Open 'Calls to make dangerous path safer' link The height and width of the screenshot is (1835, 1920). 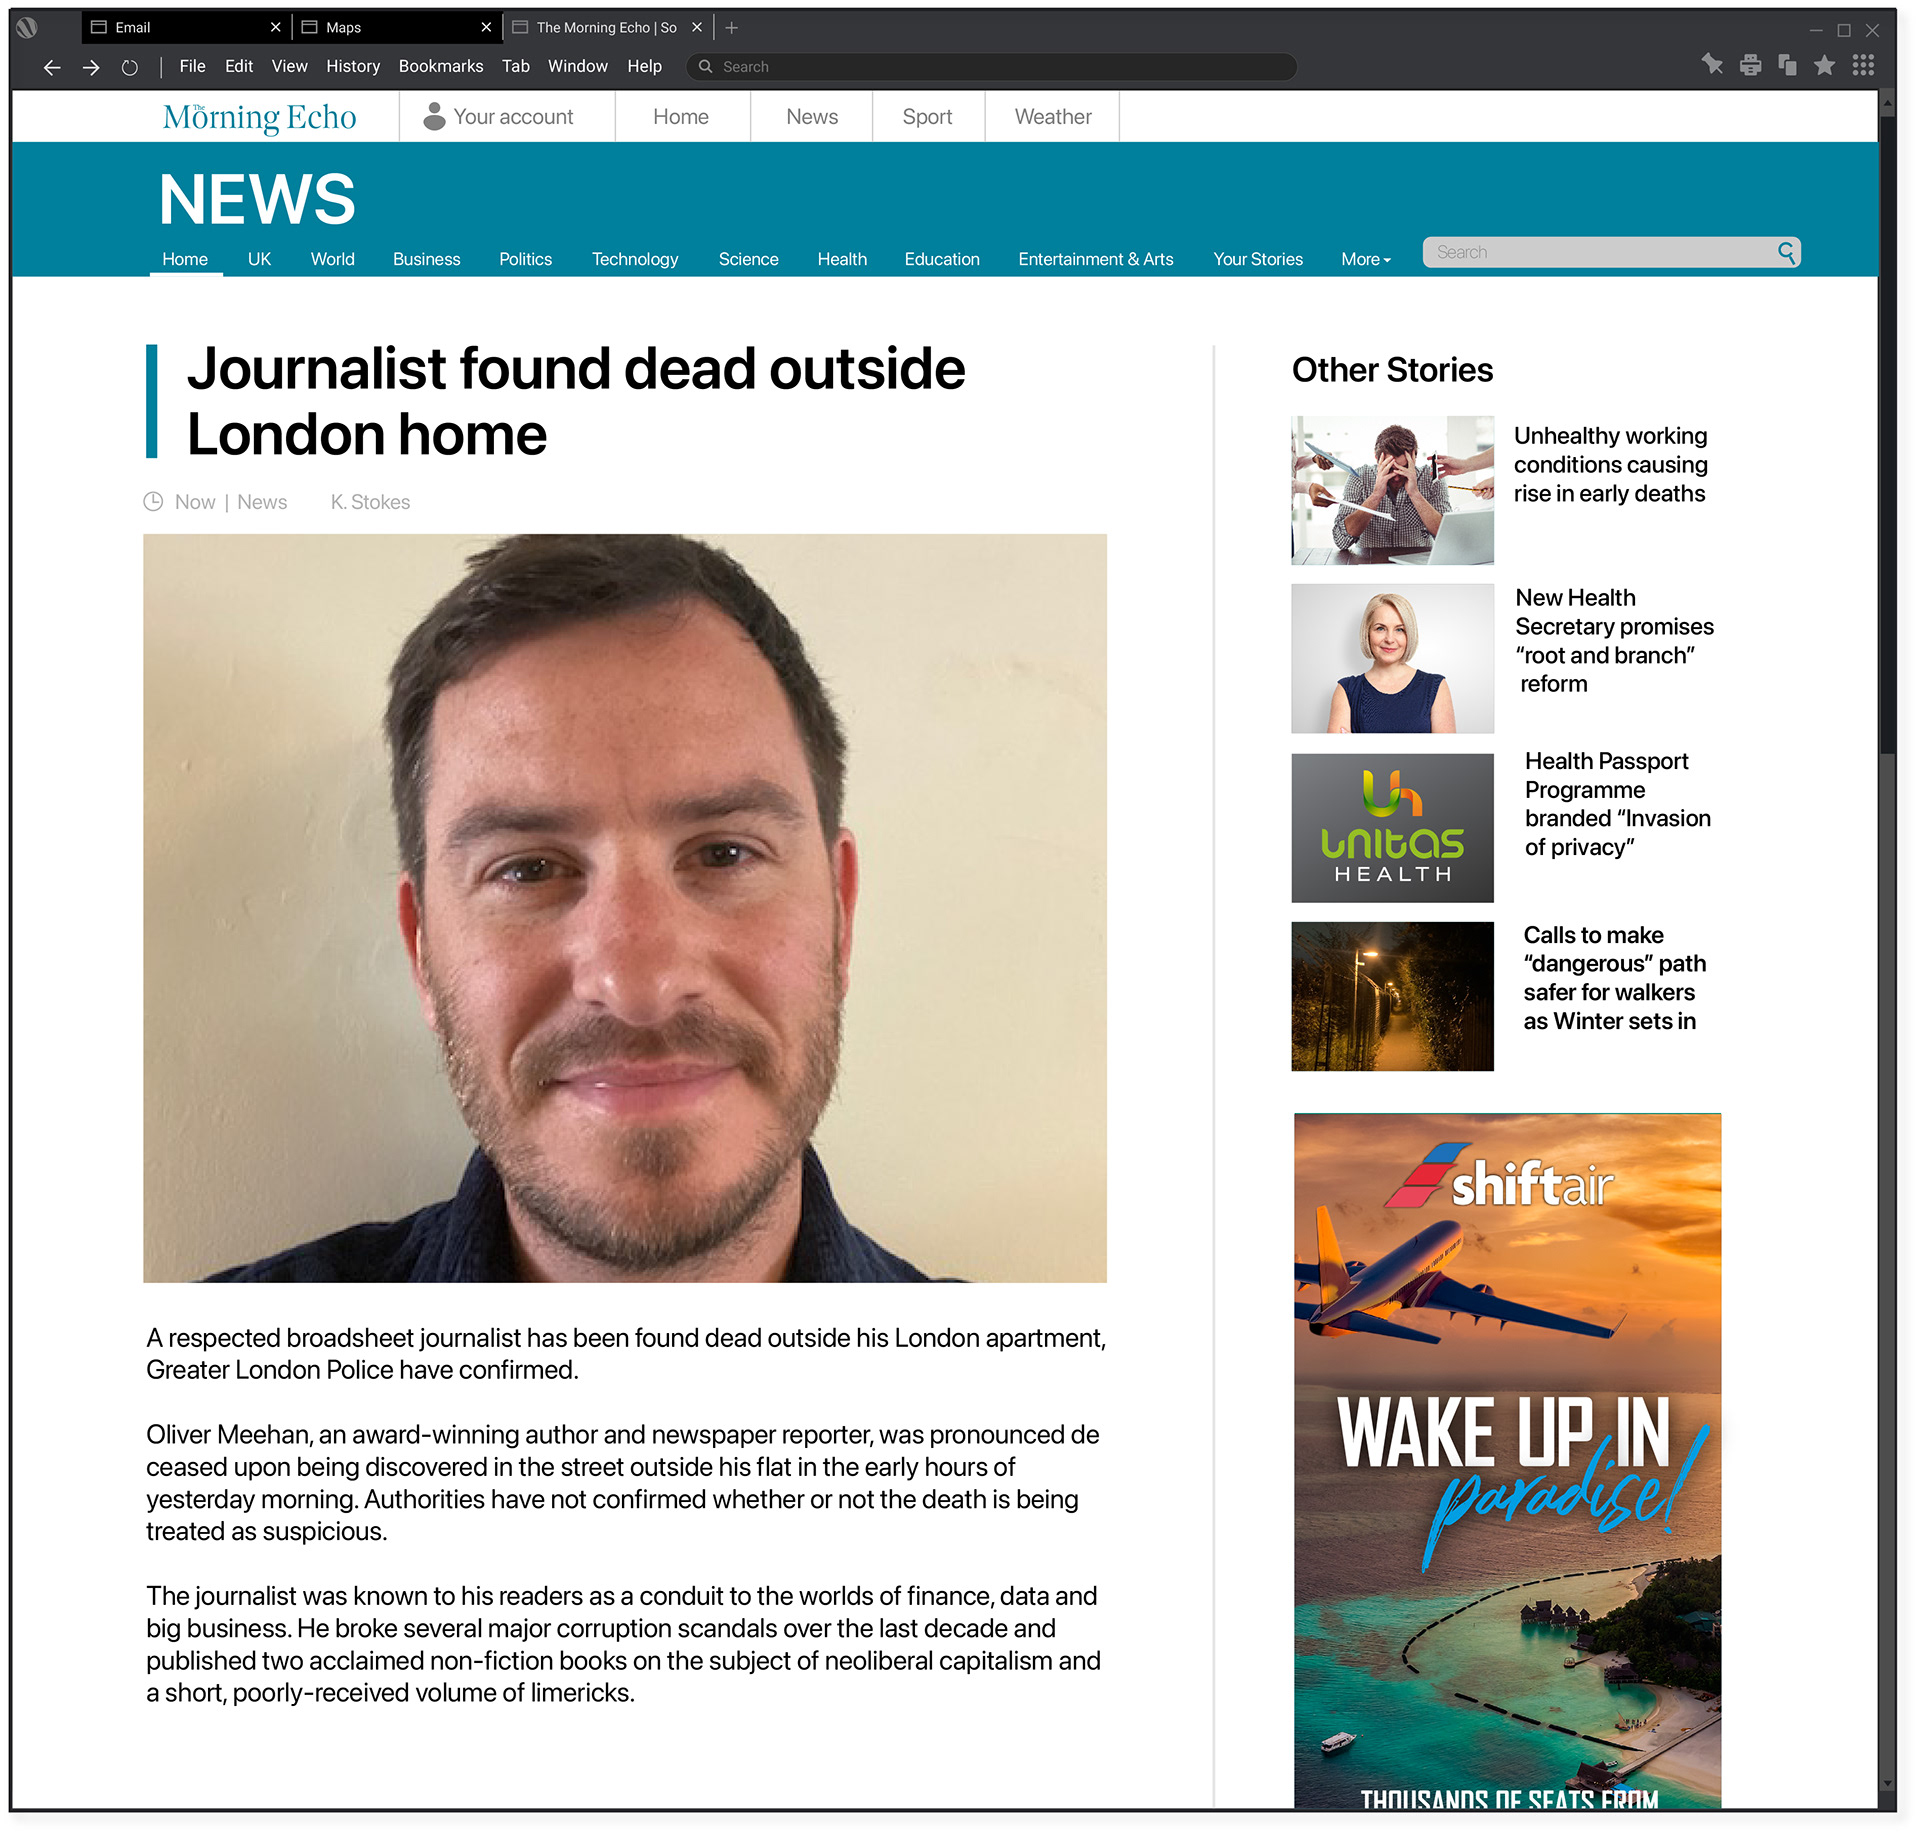(1614, 978)
